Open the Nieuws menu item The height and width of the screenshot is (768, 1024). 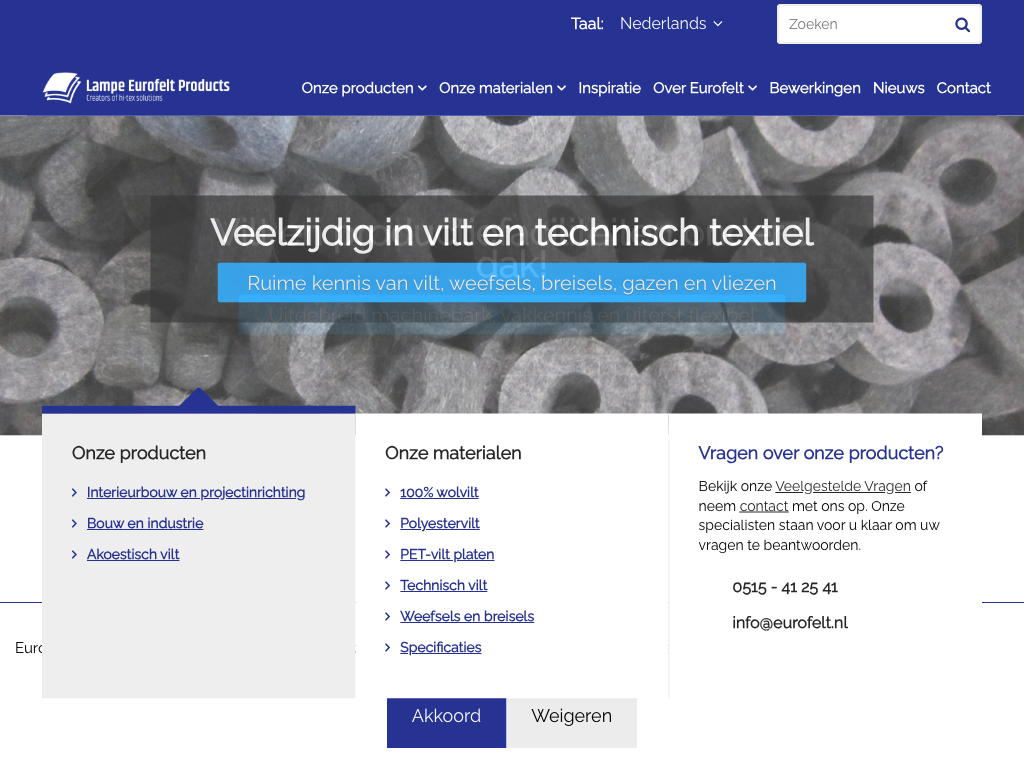point(898,88)
